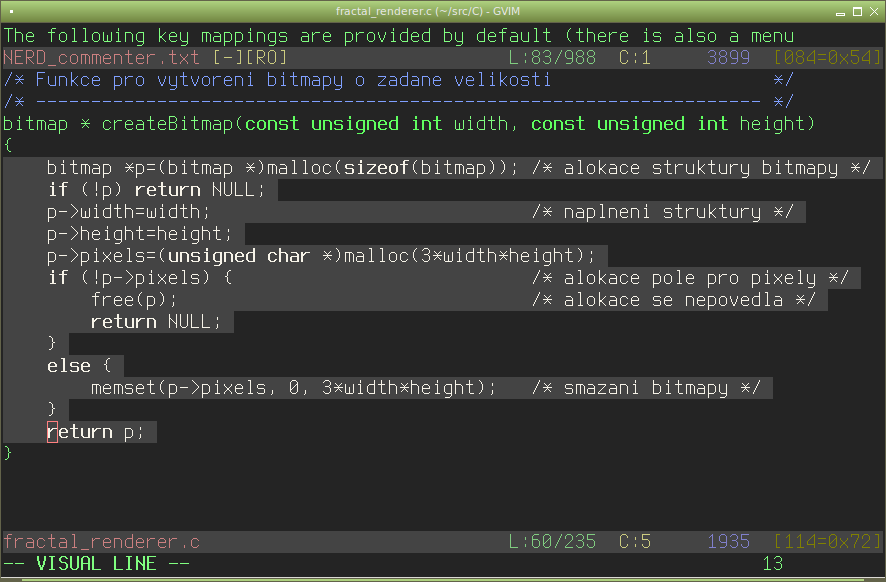
Task: Click the free(p) statement
Action: click(134, 300)
